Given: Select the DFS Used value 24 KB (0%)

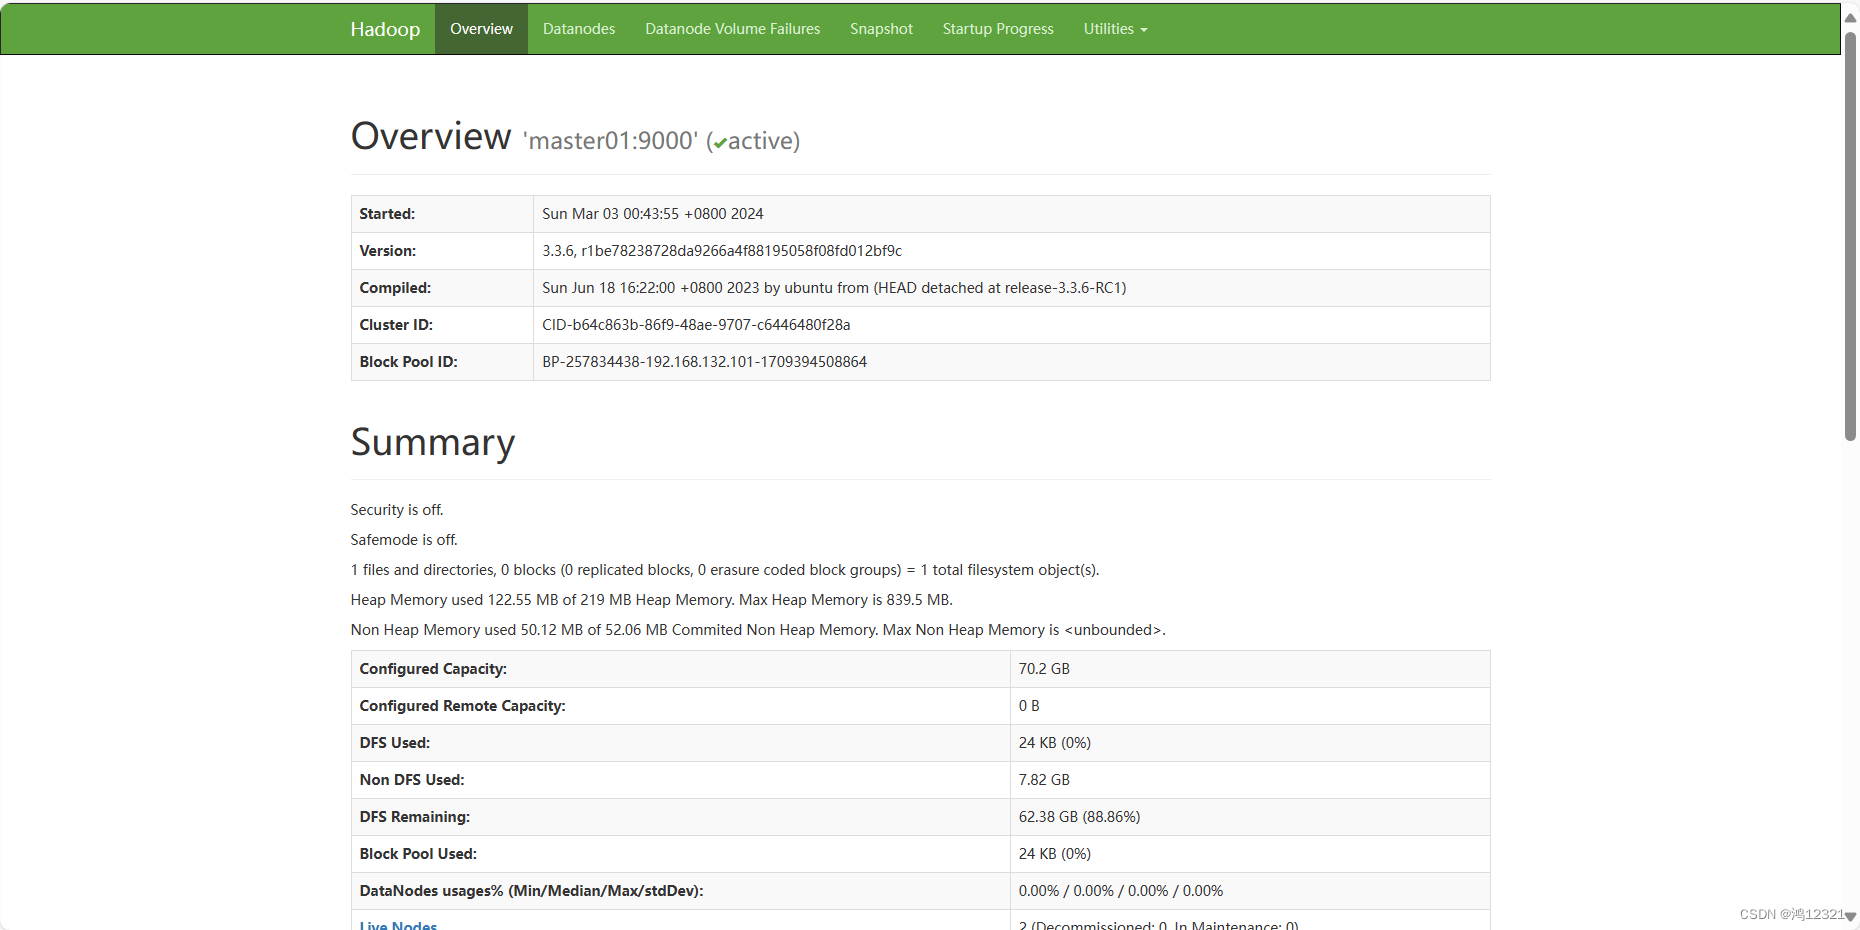Looking at the screenshot, I should pyautogui.click(x=1055, y=743).
